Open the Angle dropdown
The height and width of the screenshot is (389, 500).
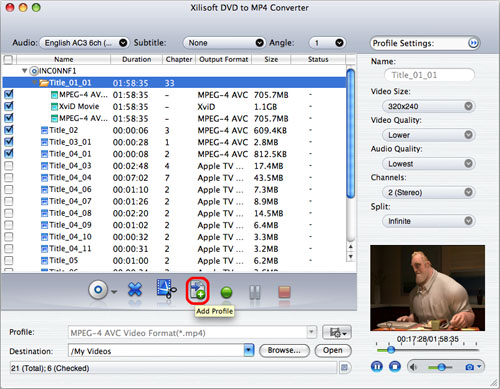click(327, 43)
